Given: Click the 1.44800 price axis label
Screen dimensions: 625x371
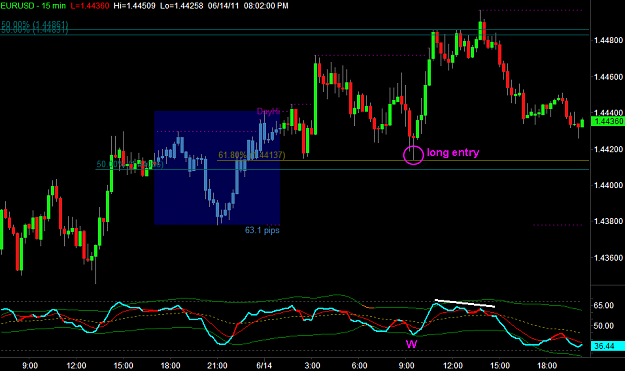Looking at the screenshot, I should point(608,40).
